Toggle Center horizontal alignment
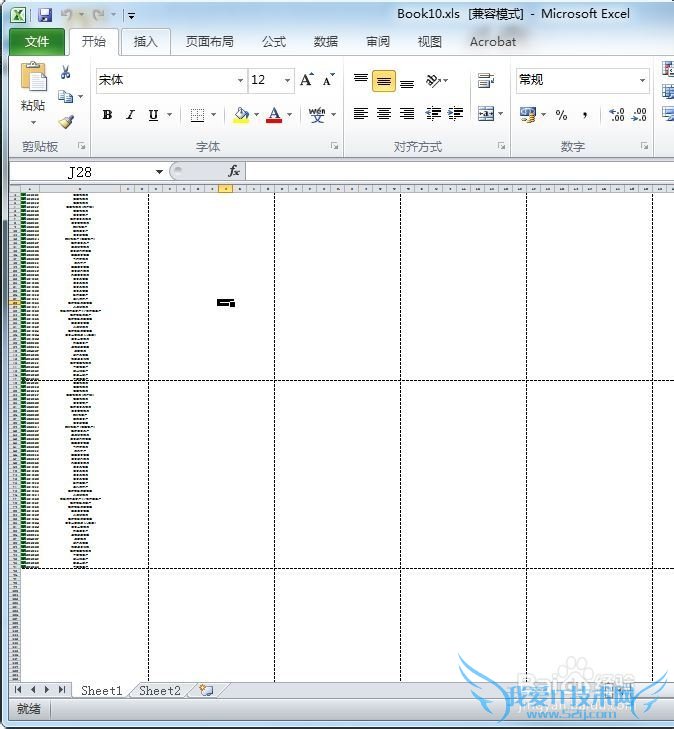The height and width of the screenshot is (729, 674). pos(384,113)
